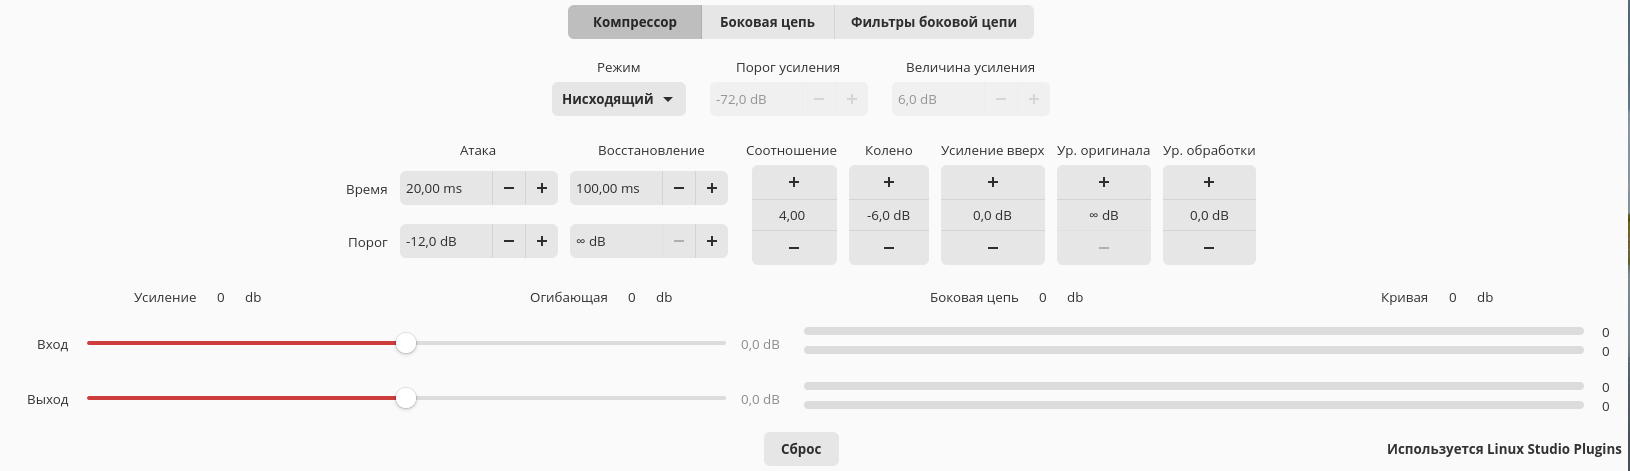Click the Восстановление Порог field ∞ dB

615,241
